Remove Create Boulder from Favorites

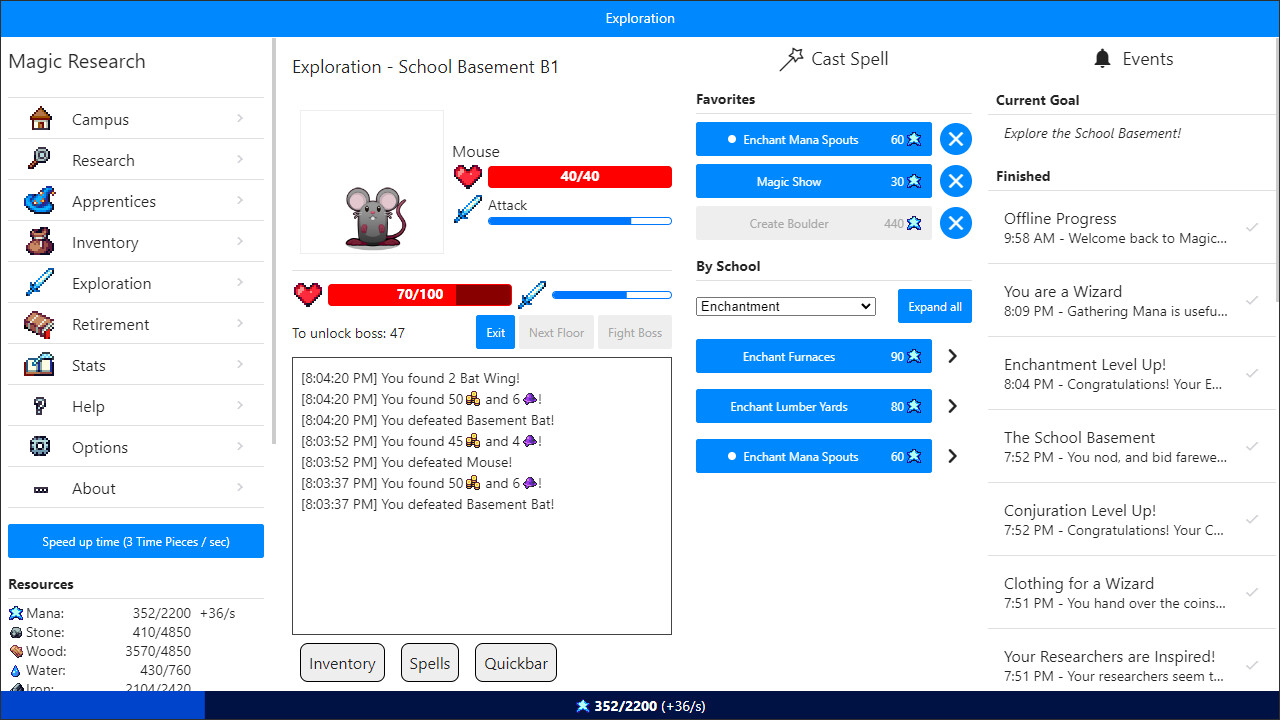(955, 223)
